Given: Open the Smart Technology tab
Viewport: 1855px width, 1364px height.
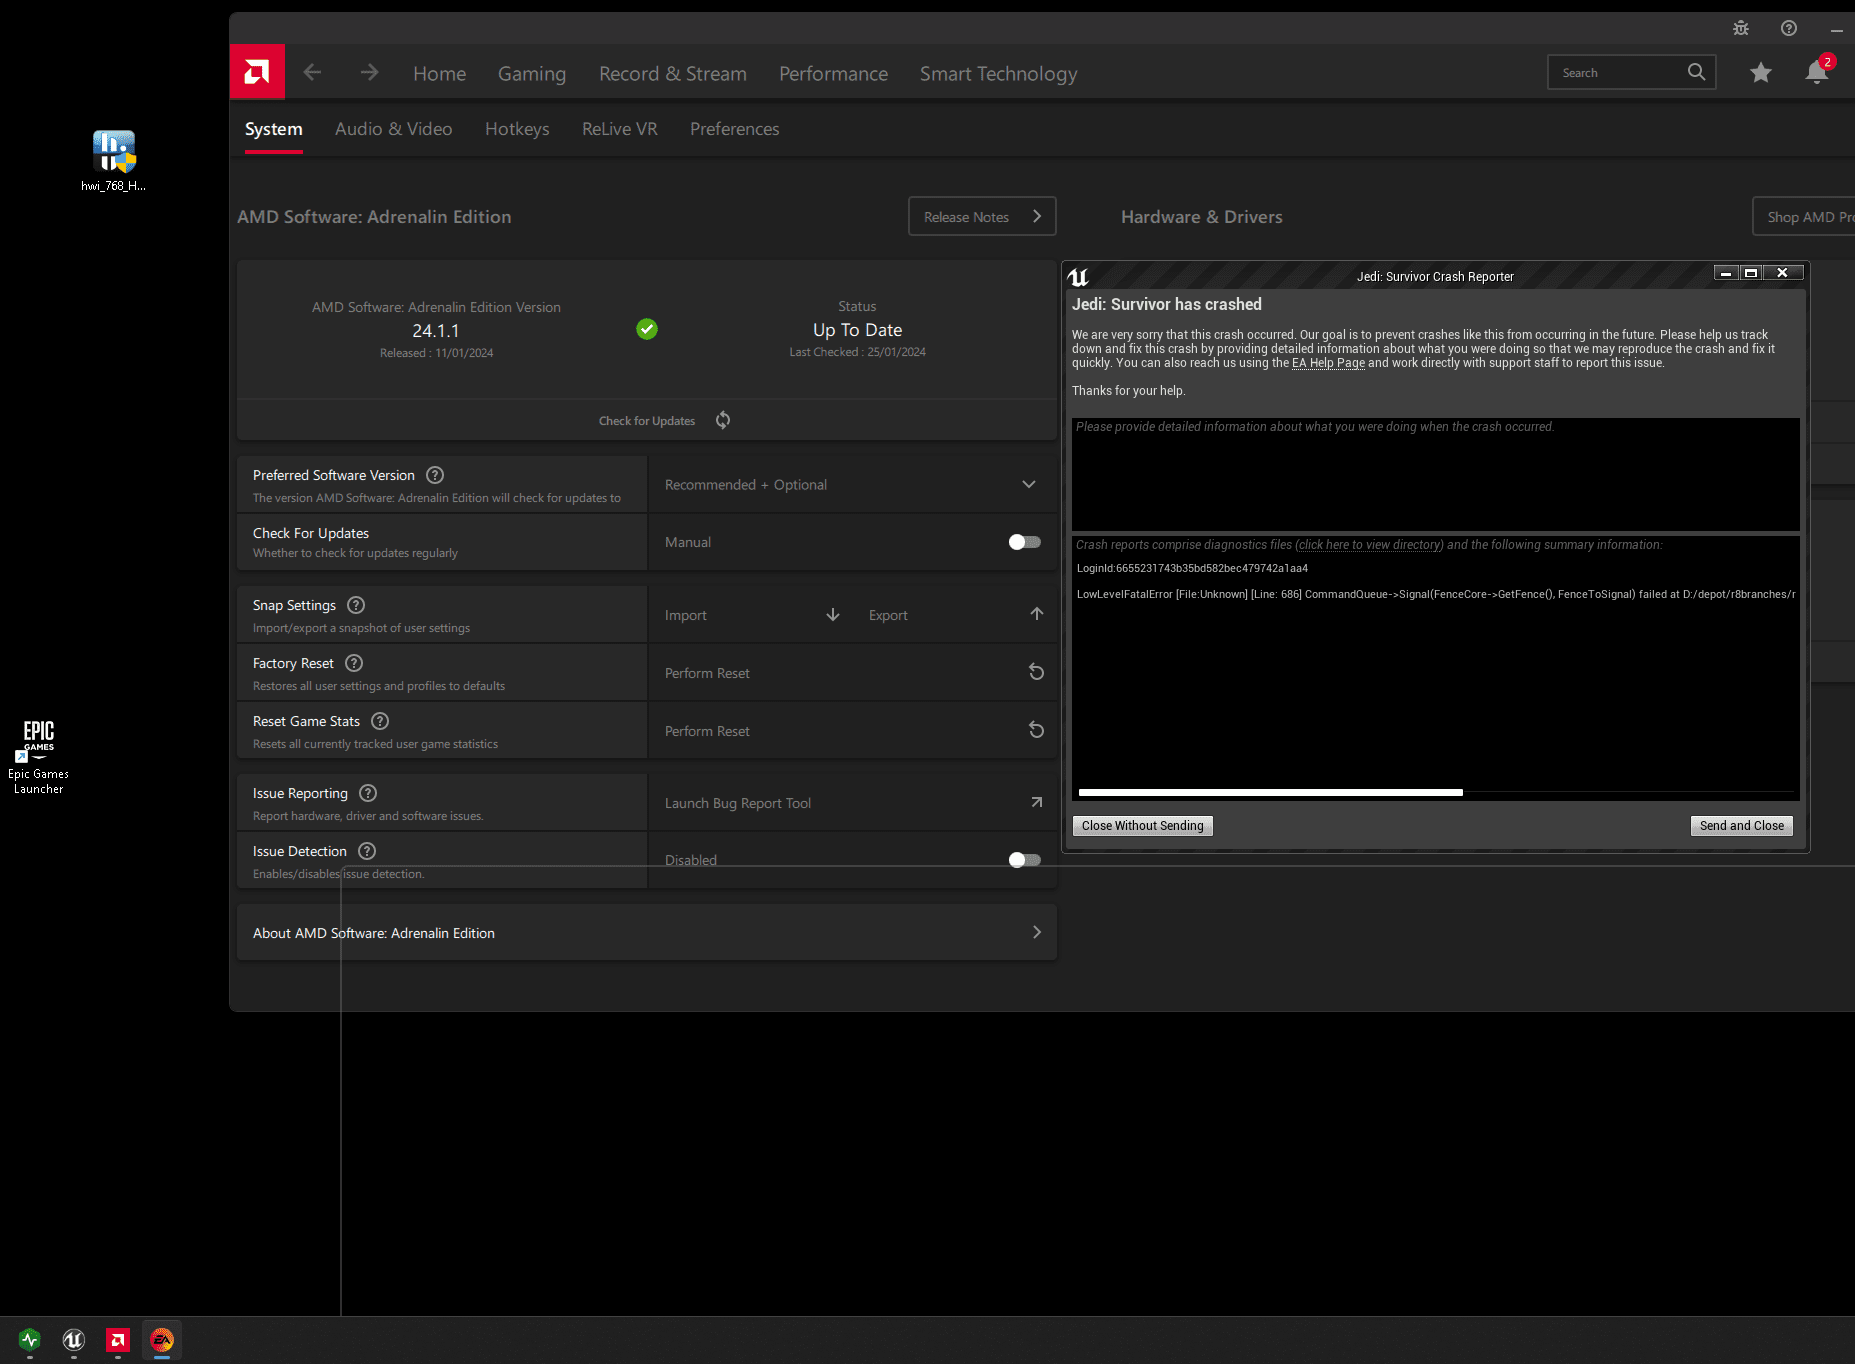Looking at the screenshot, I should tap(998, 73).
